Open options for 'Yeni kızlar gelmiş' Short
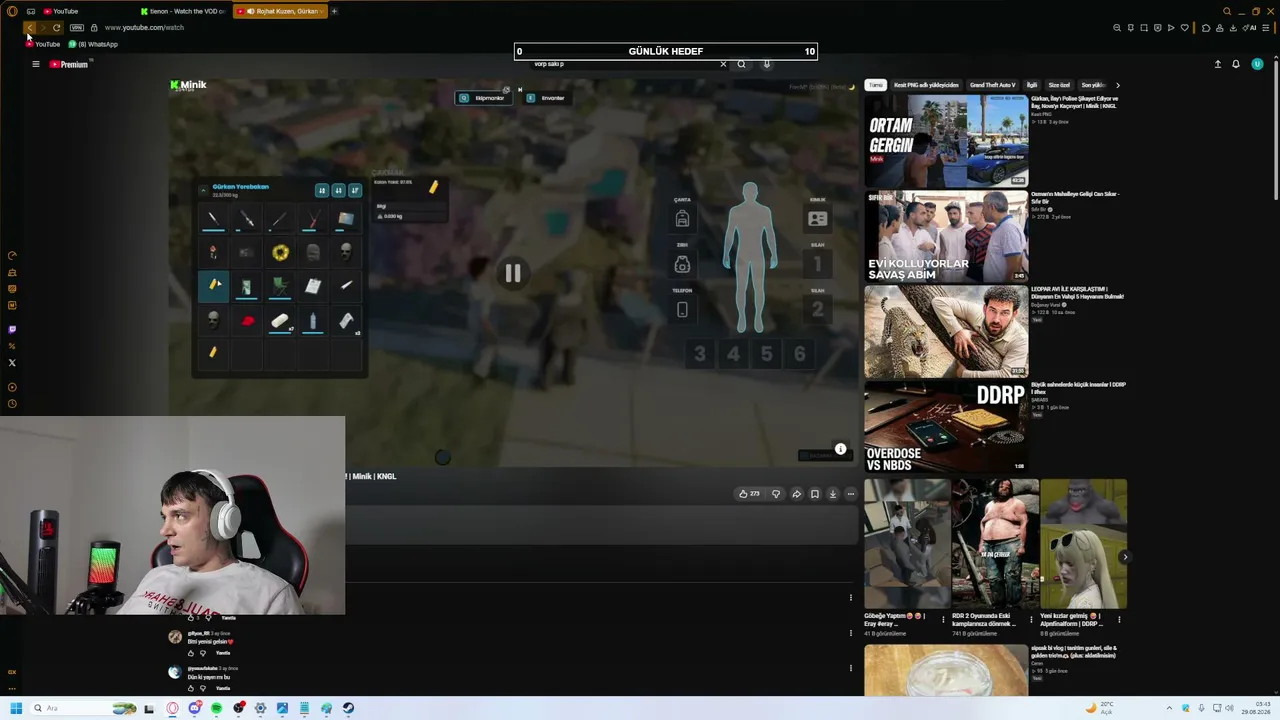 point(1119,620)
